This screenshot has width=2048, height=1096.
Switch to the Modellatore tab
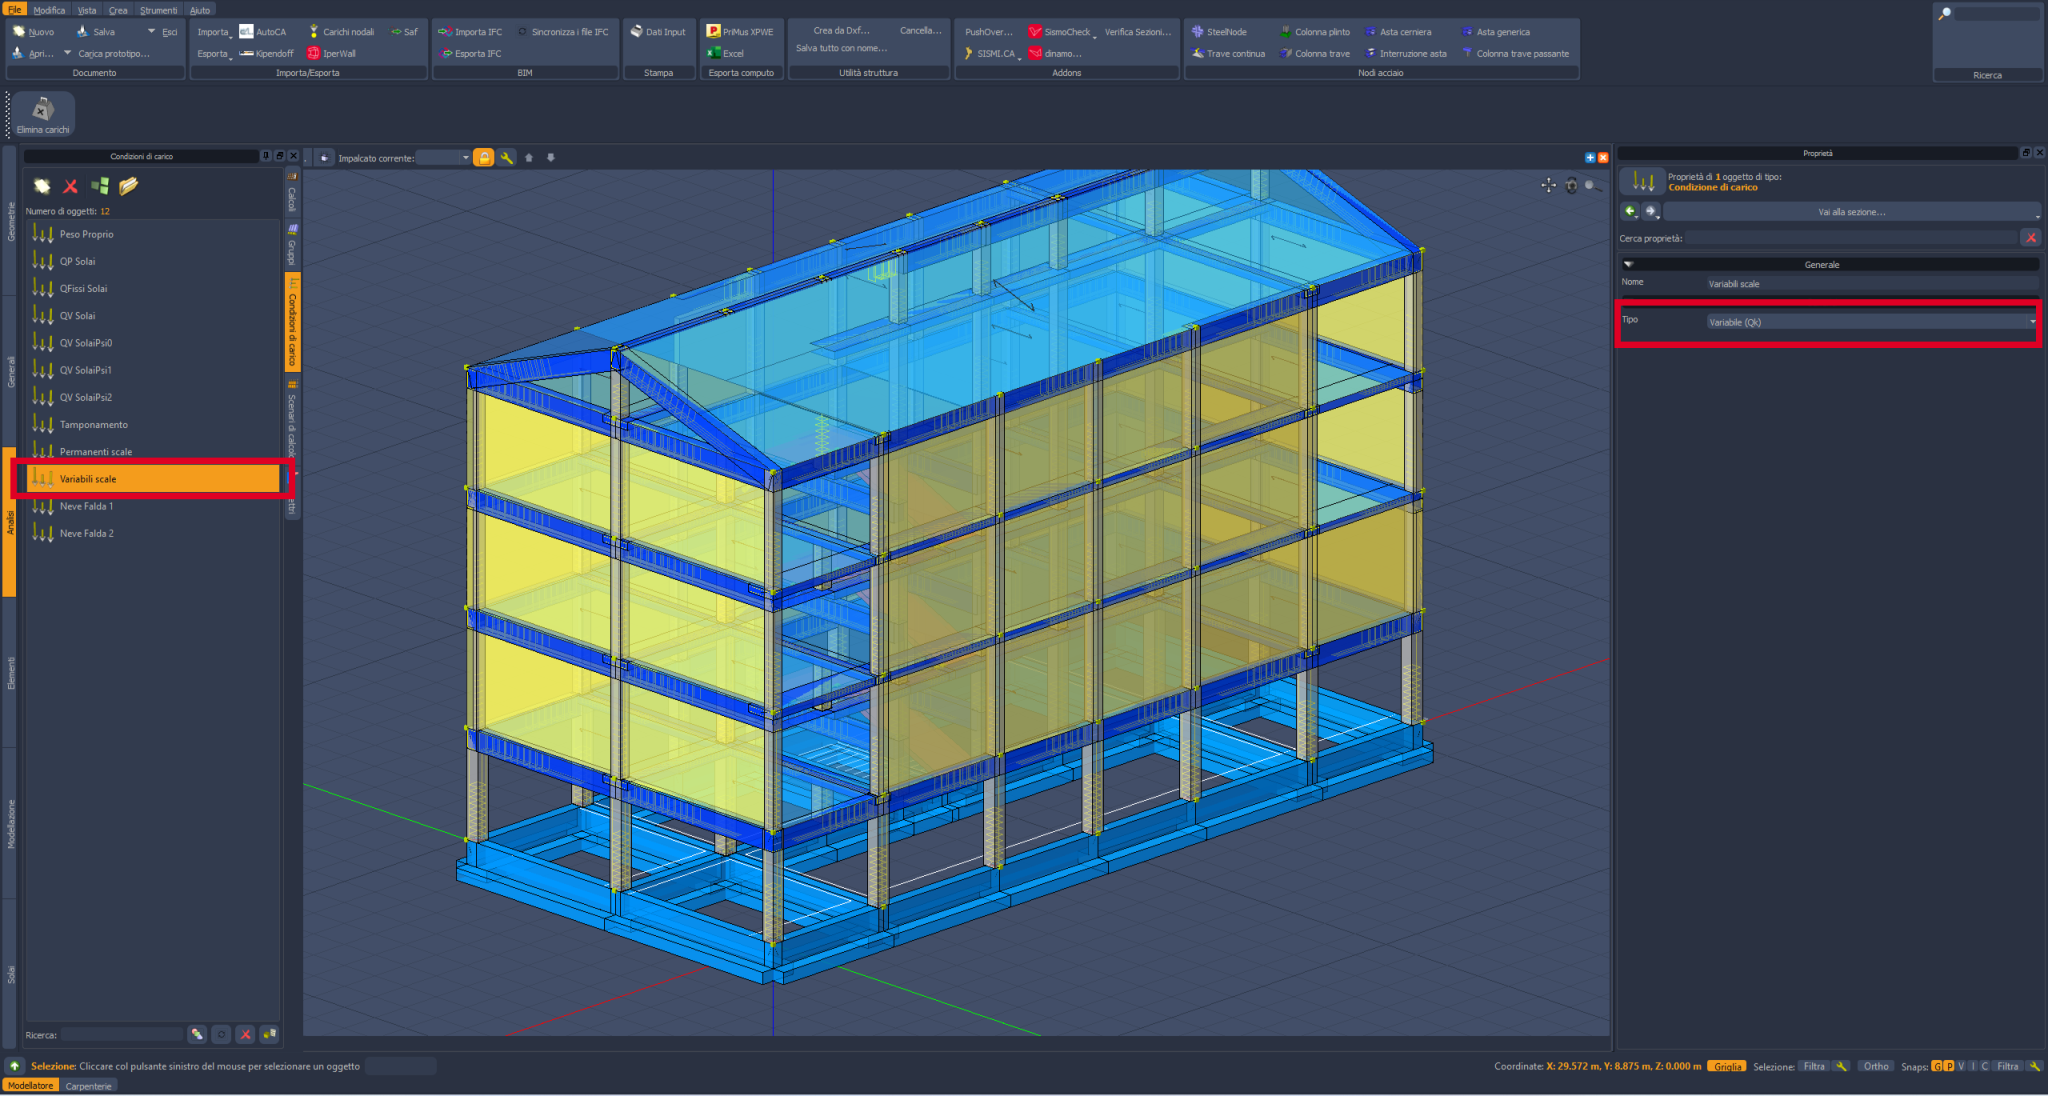pos(31,1086)
